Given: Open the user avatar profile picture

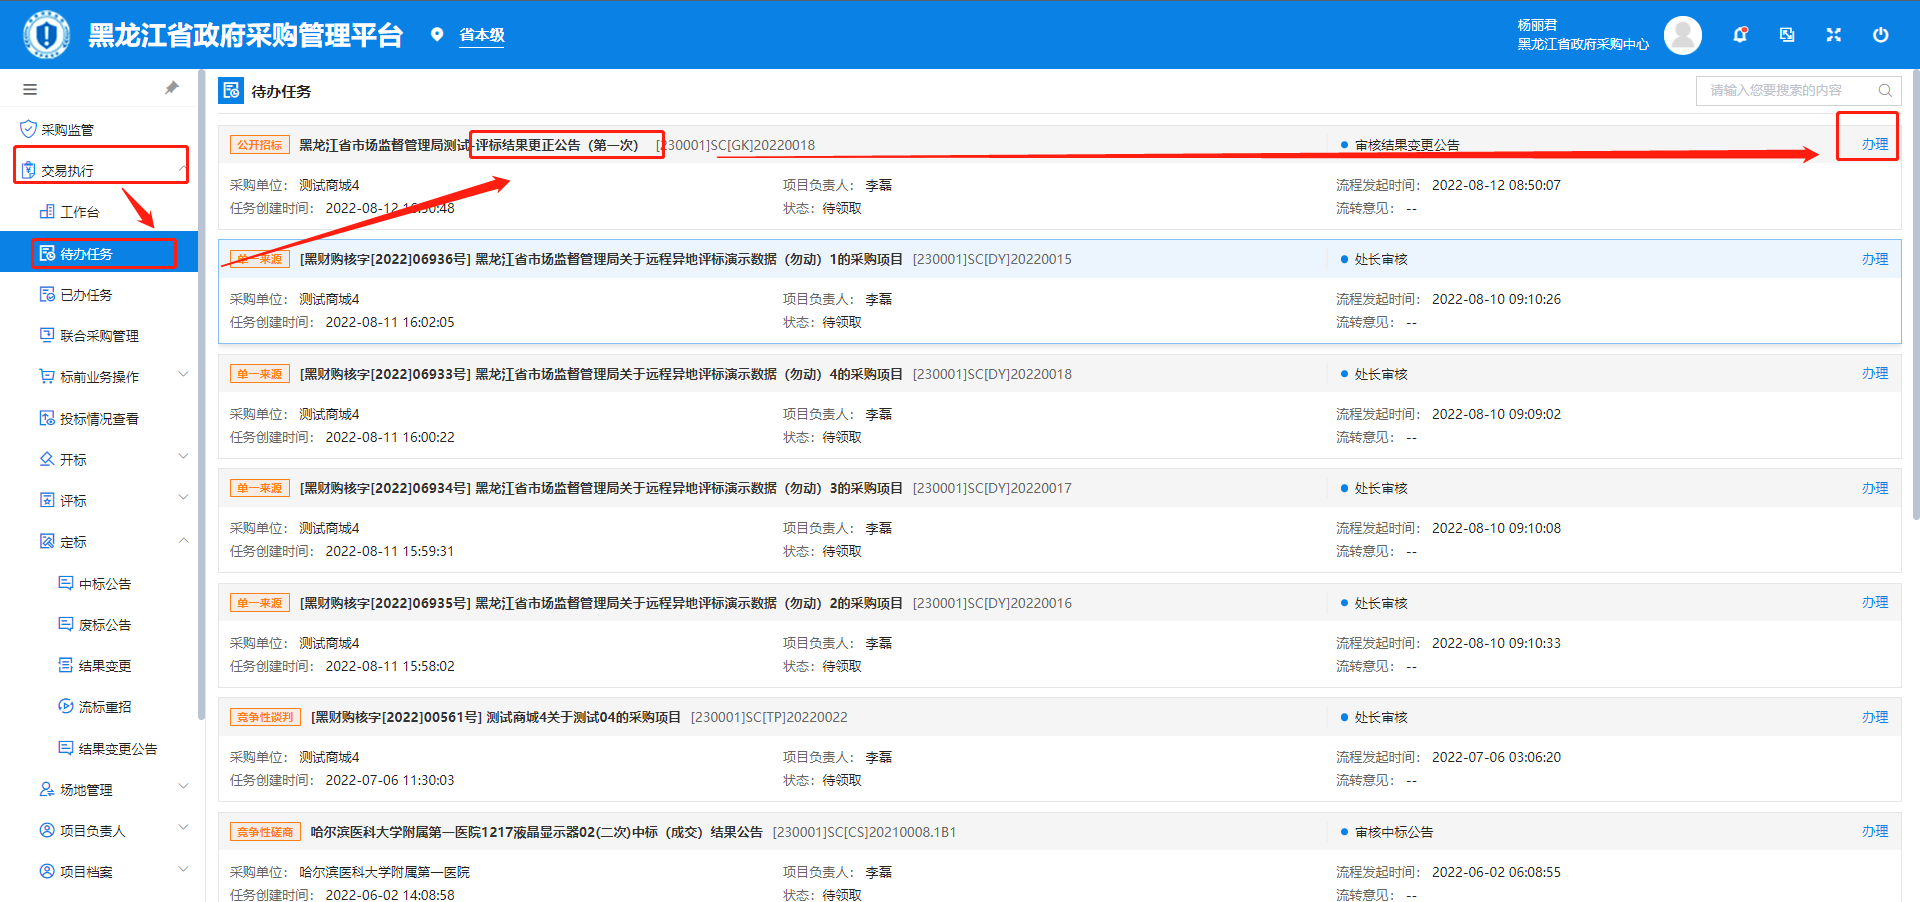Looking at the screenshot, I should click(x=1683, y=35).
